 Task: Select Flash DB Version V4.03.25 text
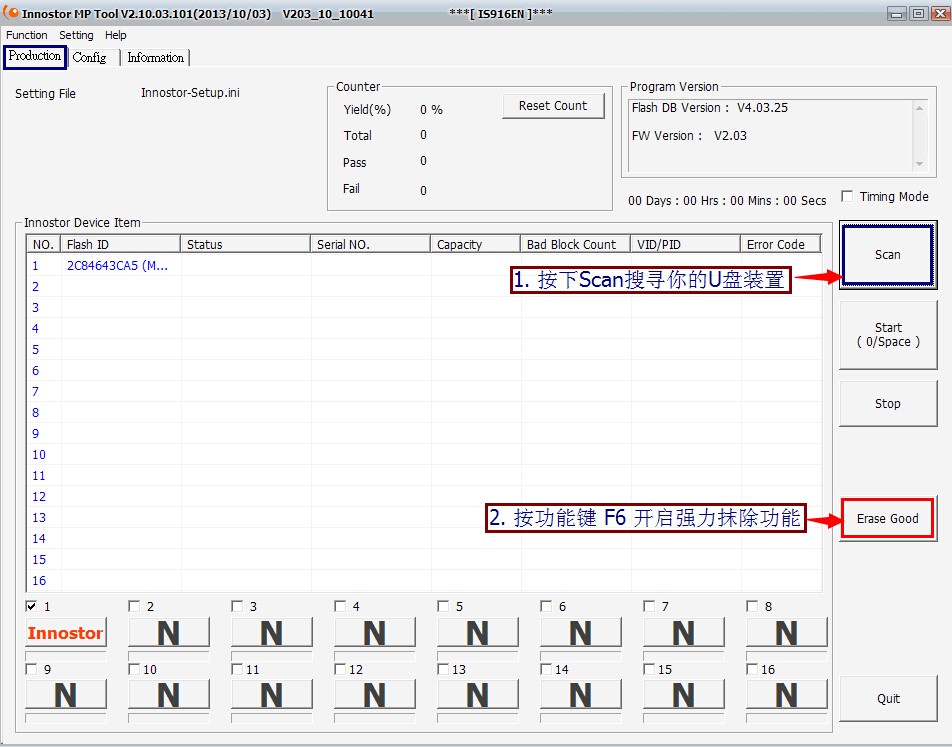710,108
